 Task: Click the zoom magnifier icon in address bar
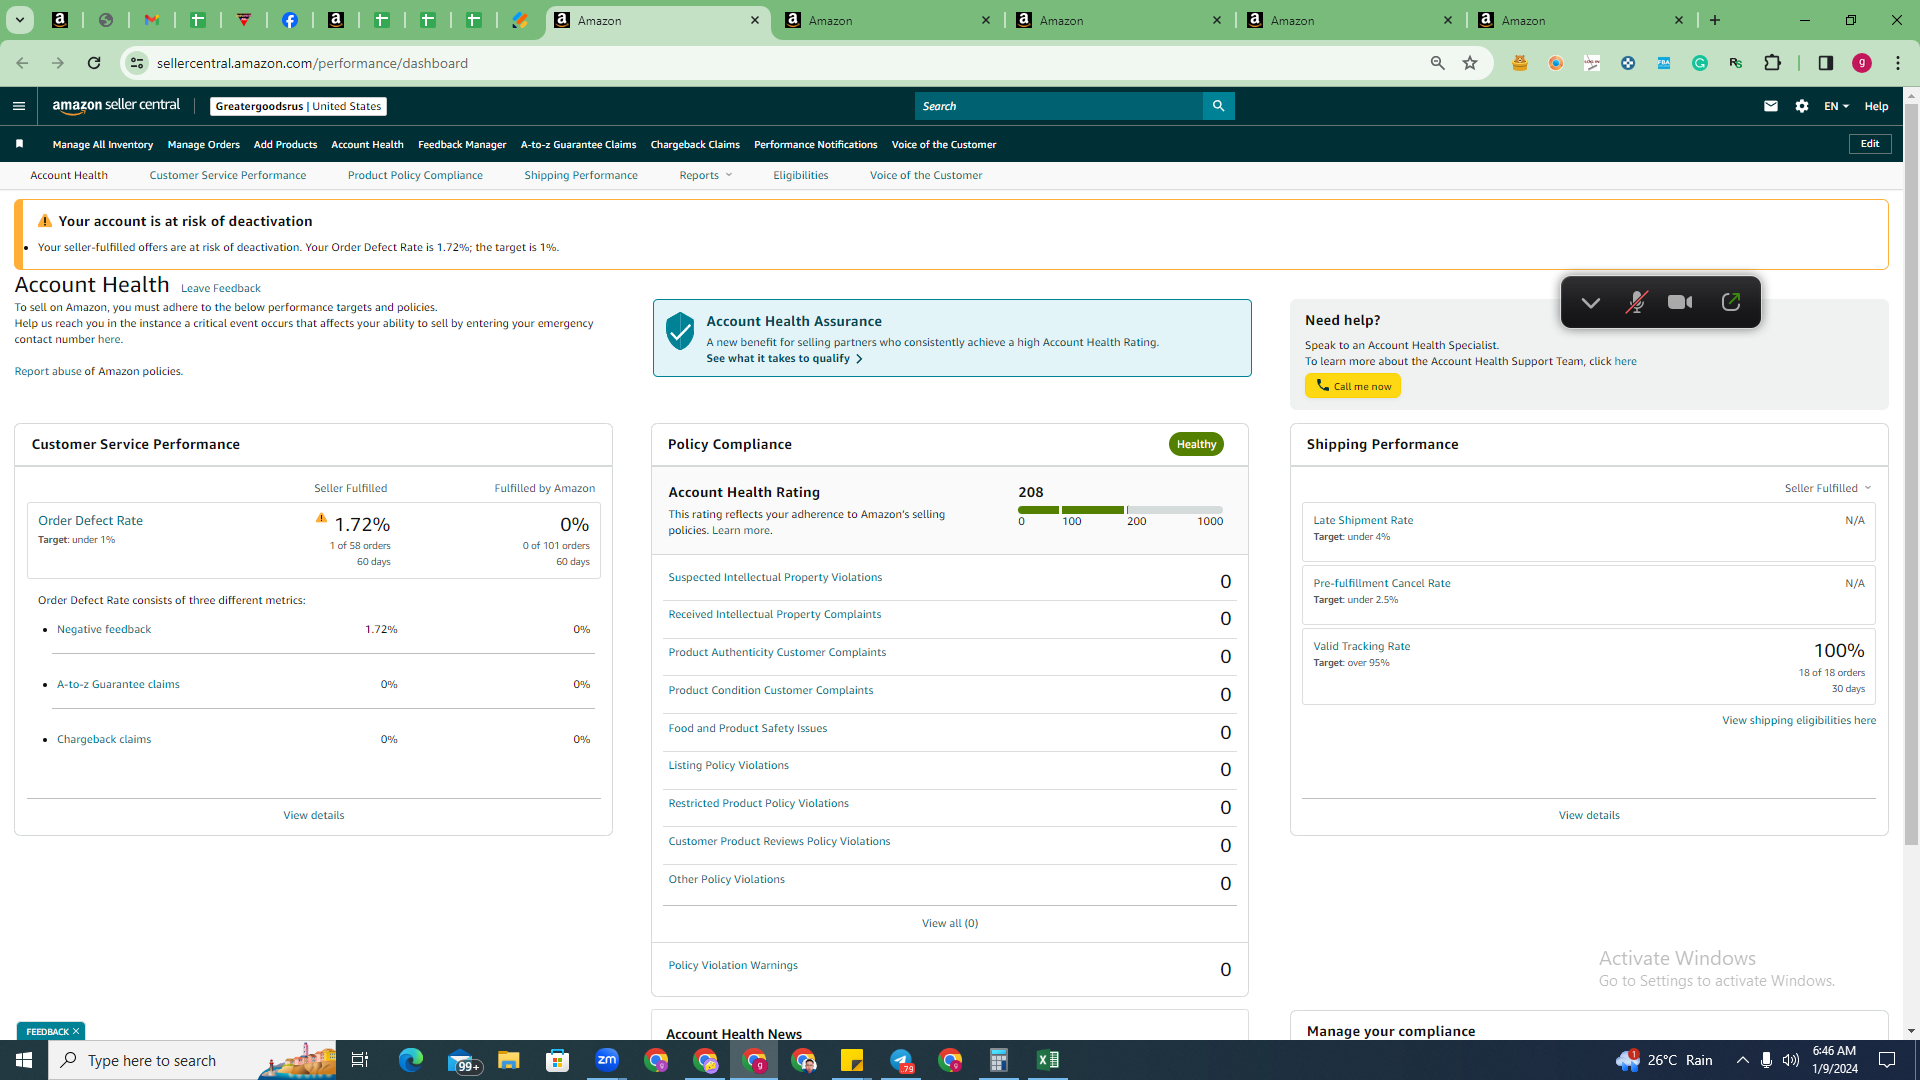(x=1438, y=63)
